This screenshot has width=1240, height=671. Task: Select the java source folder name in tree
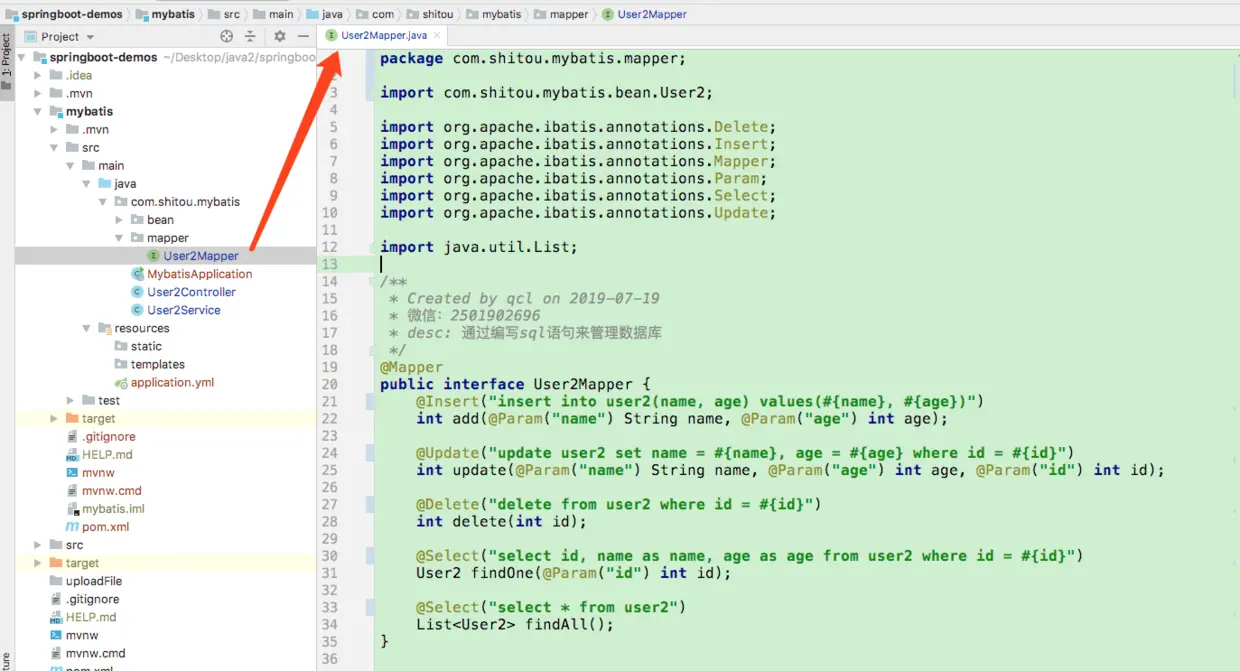(x=125, y=183)
